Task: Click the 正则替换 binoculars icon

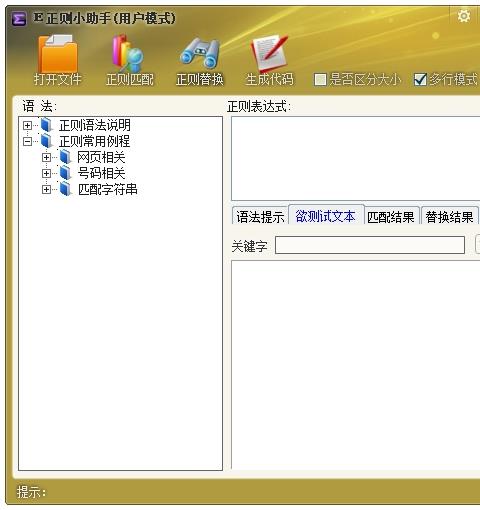Action: pyautogui.click(x=199, y=53)
